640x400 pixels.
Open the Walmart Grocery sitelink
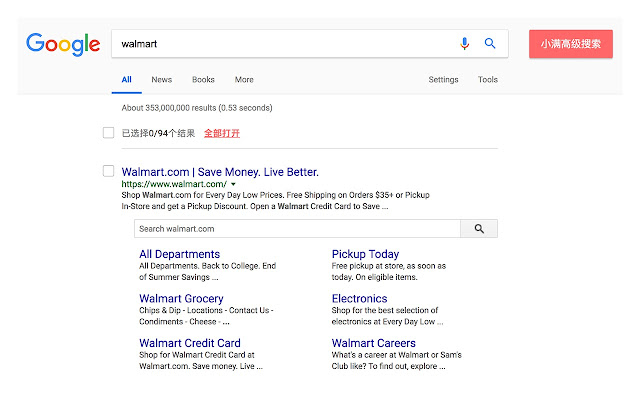pyautogui.click(x=181, y=298)
